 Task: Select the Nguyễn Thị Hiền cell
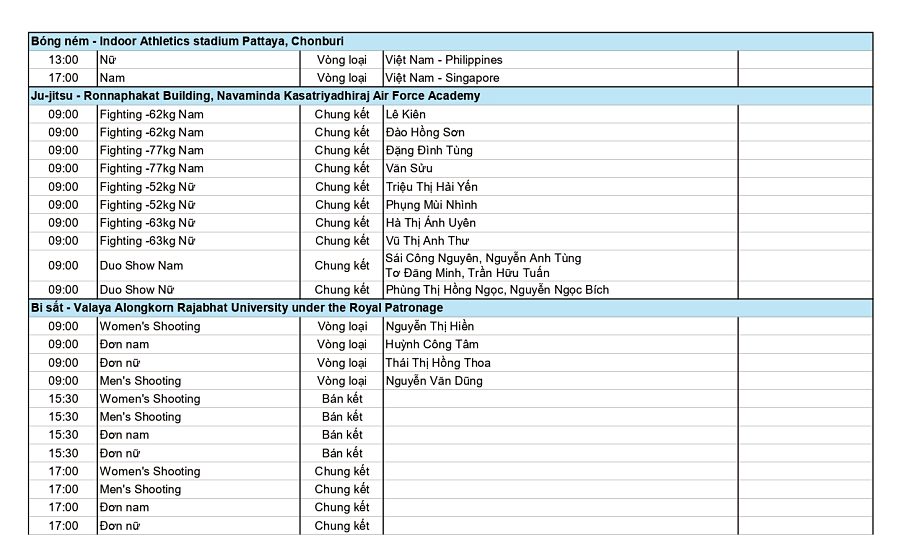tap(429, 326)
